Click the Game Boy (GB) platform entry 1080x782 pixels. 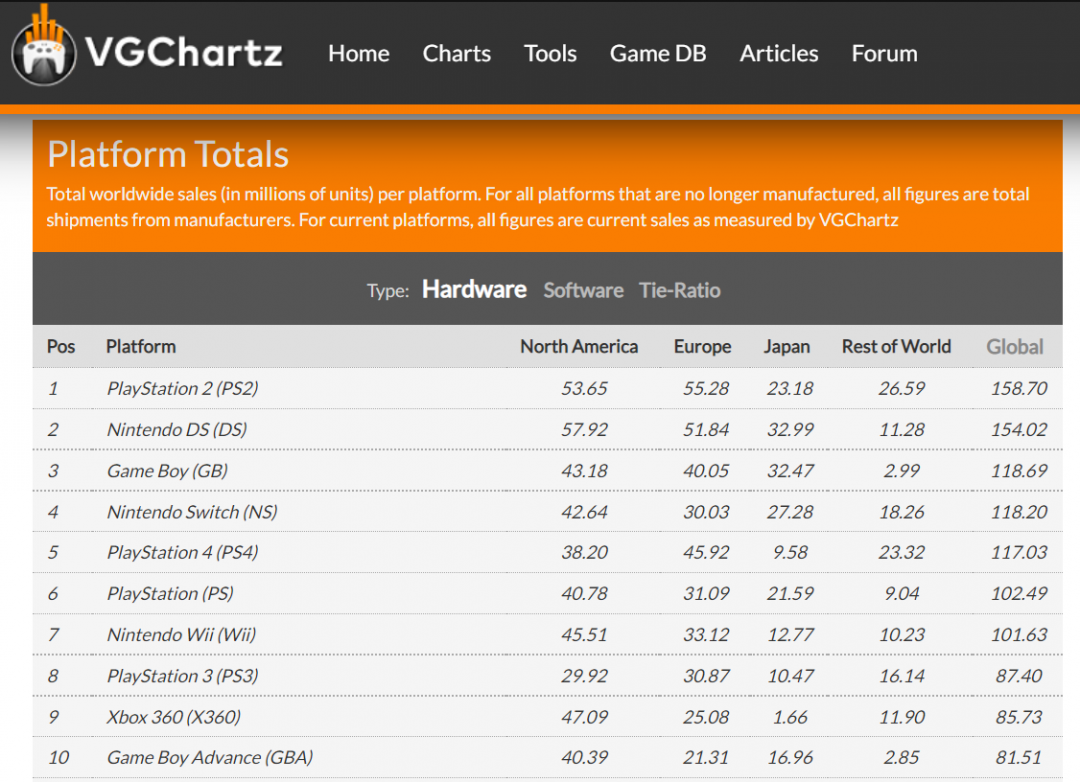(x=167, y=471)
